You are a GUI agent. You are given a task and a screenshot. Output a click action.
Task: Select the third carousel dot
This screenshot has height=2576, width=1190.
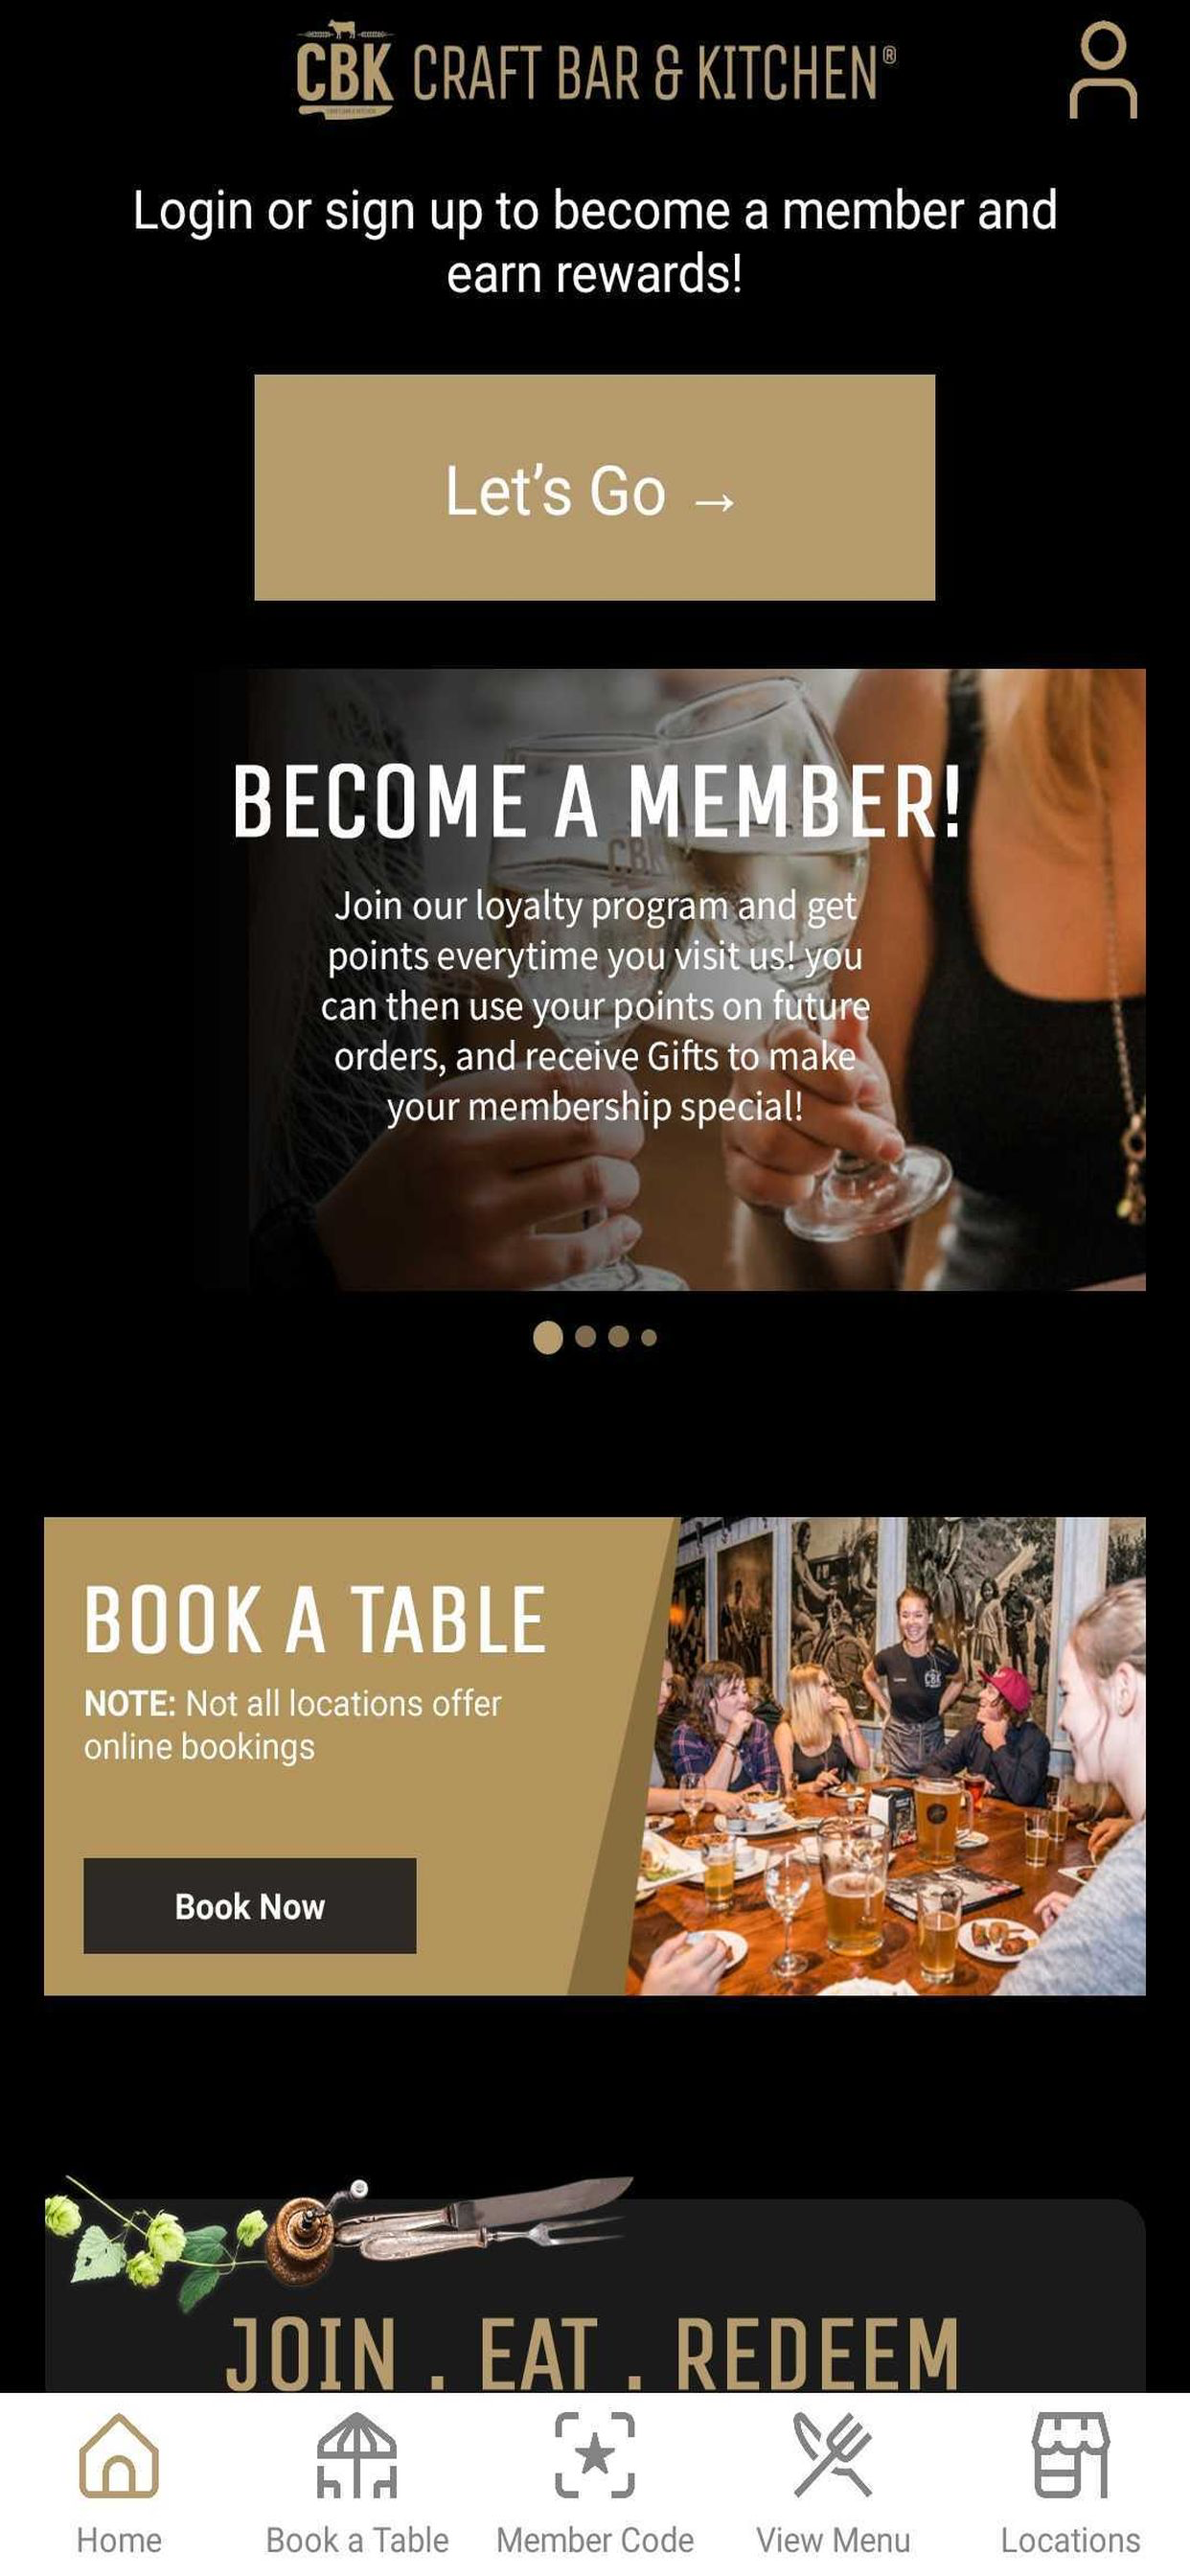pos(619,1337)
